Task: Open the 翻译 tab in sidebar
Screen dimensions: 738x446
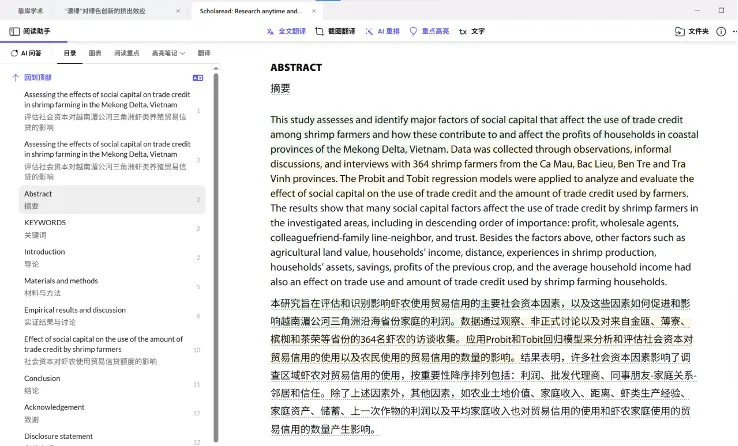Action: click(204, 52)
